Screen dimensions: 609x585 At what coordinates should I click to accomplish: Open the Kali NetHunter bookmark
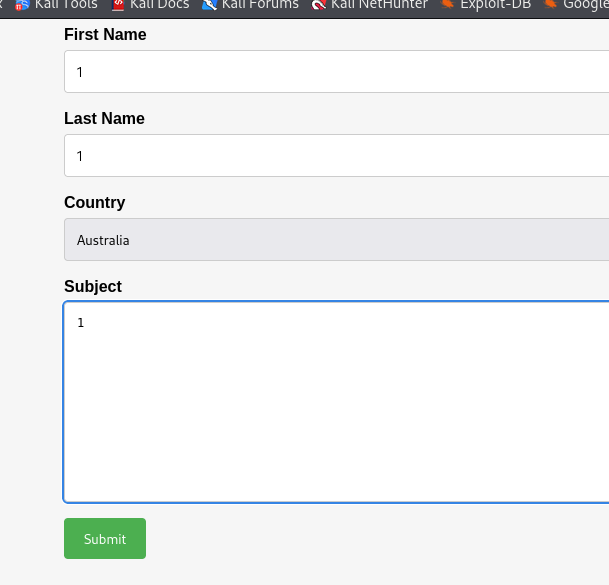[369, 5]
